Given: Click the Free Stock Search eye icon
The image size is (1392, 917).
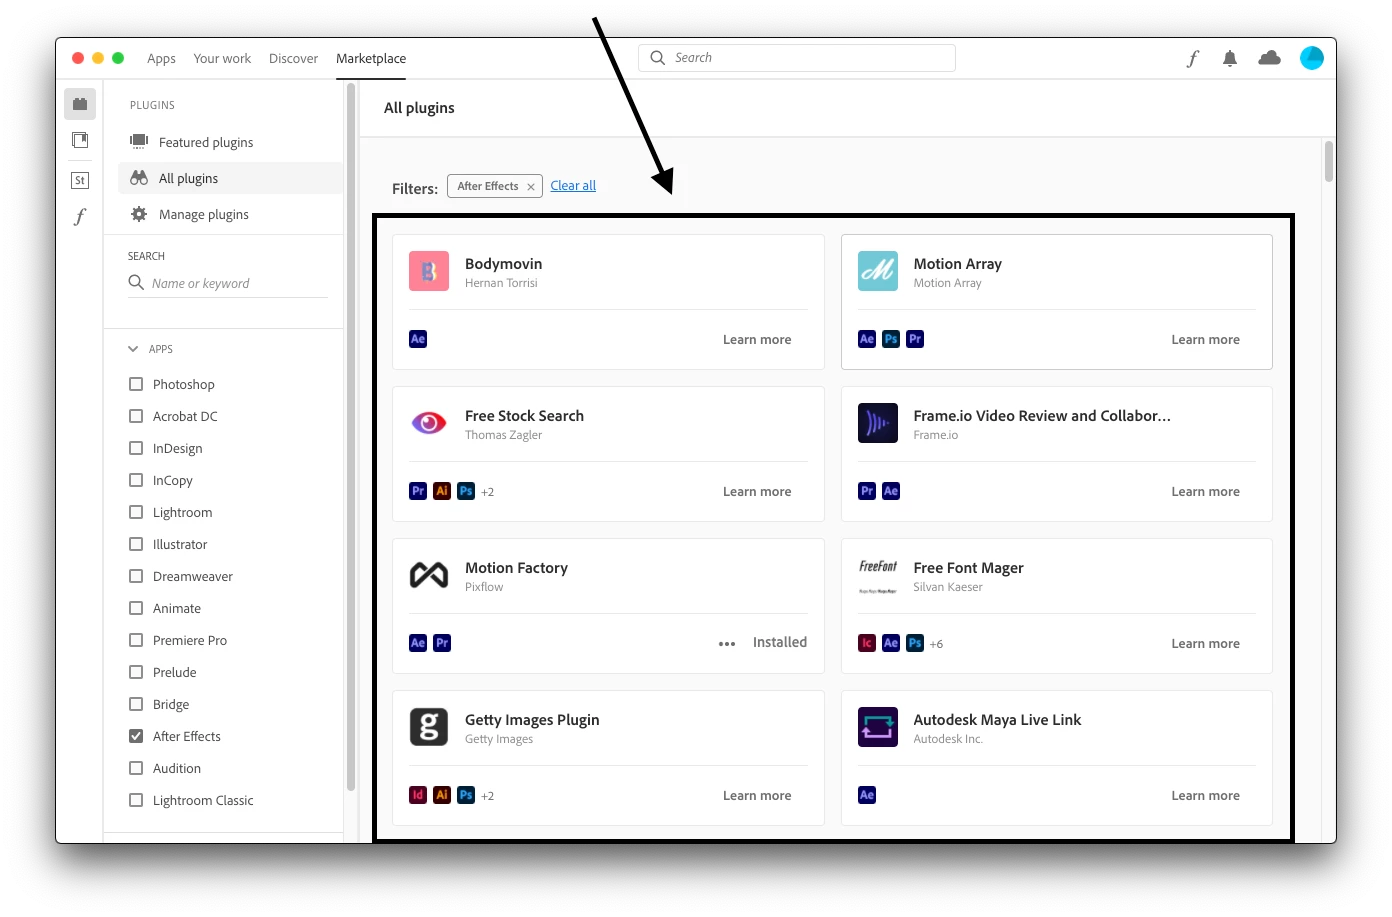Looking at the screenshot, I should (429, 423).
